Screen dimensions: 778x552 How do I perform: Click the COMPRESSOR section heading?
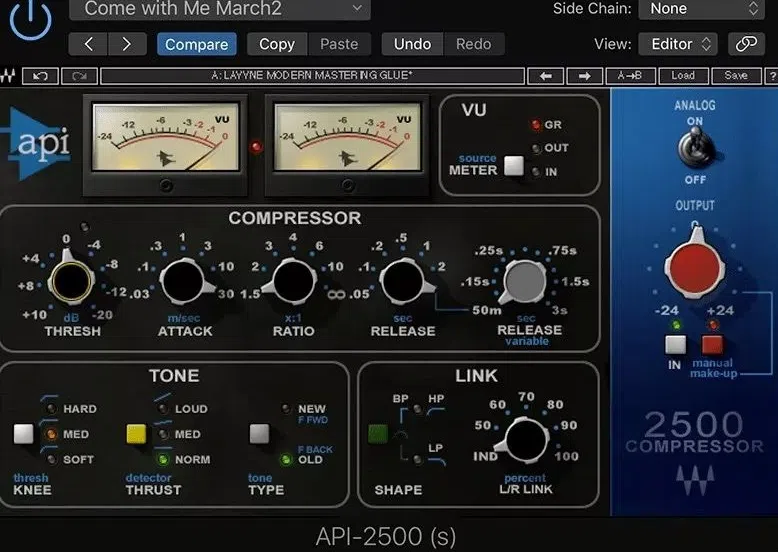(295, 218)
